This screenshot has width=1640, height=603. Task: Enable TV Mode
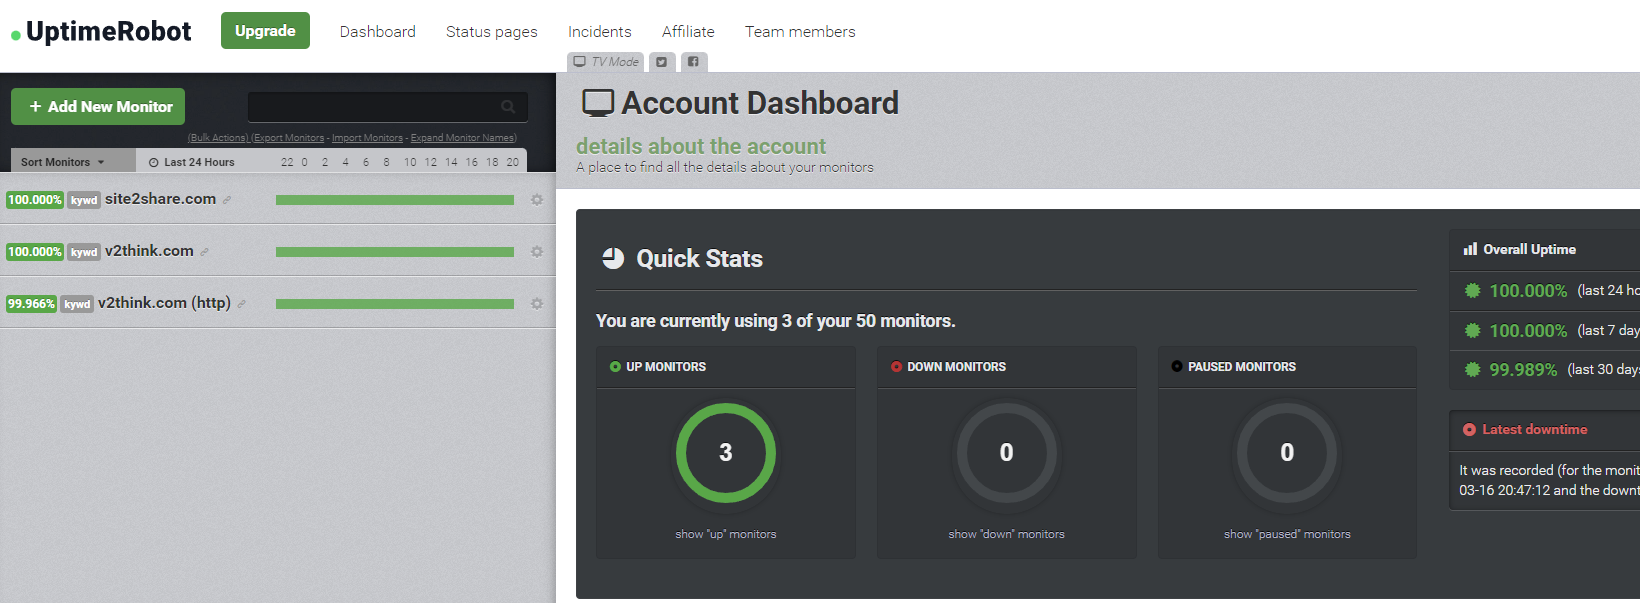pos(606,62)
